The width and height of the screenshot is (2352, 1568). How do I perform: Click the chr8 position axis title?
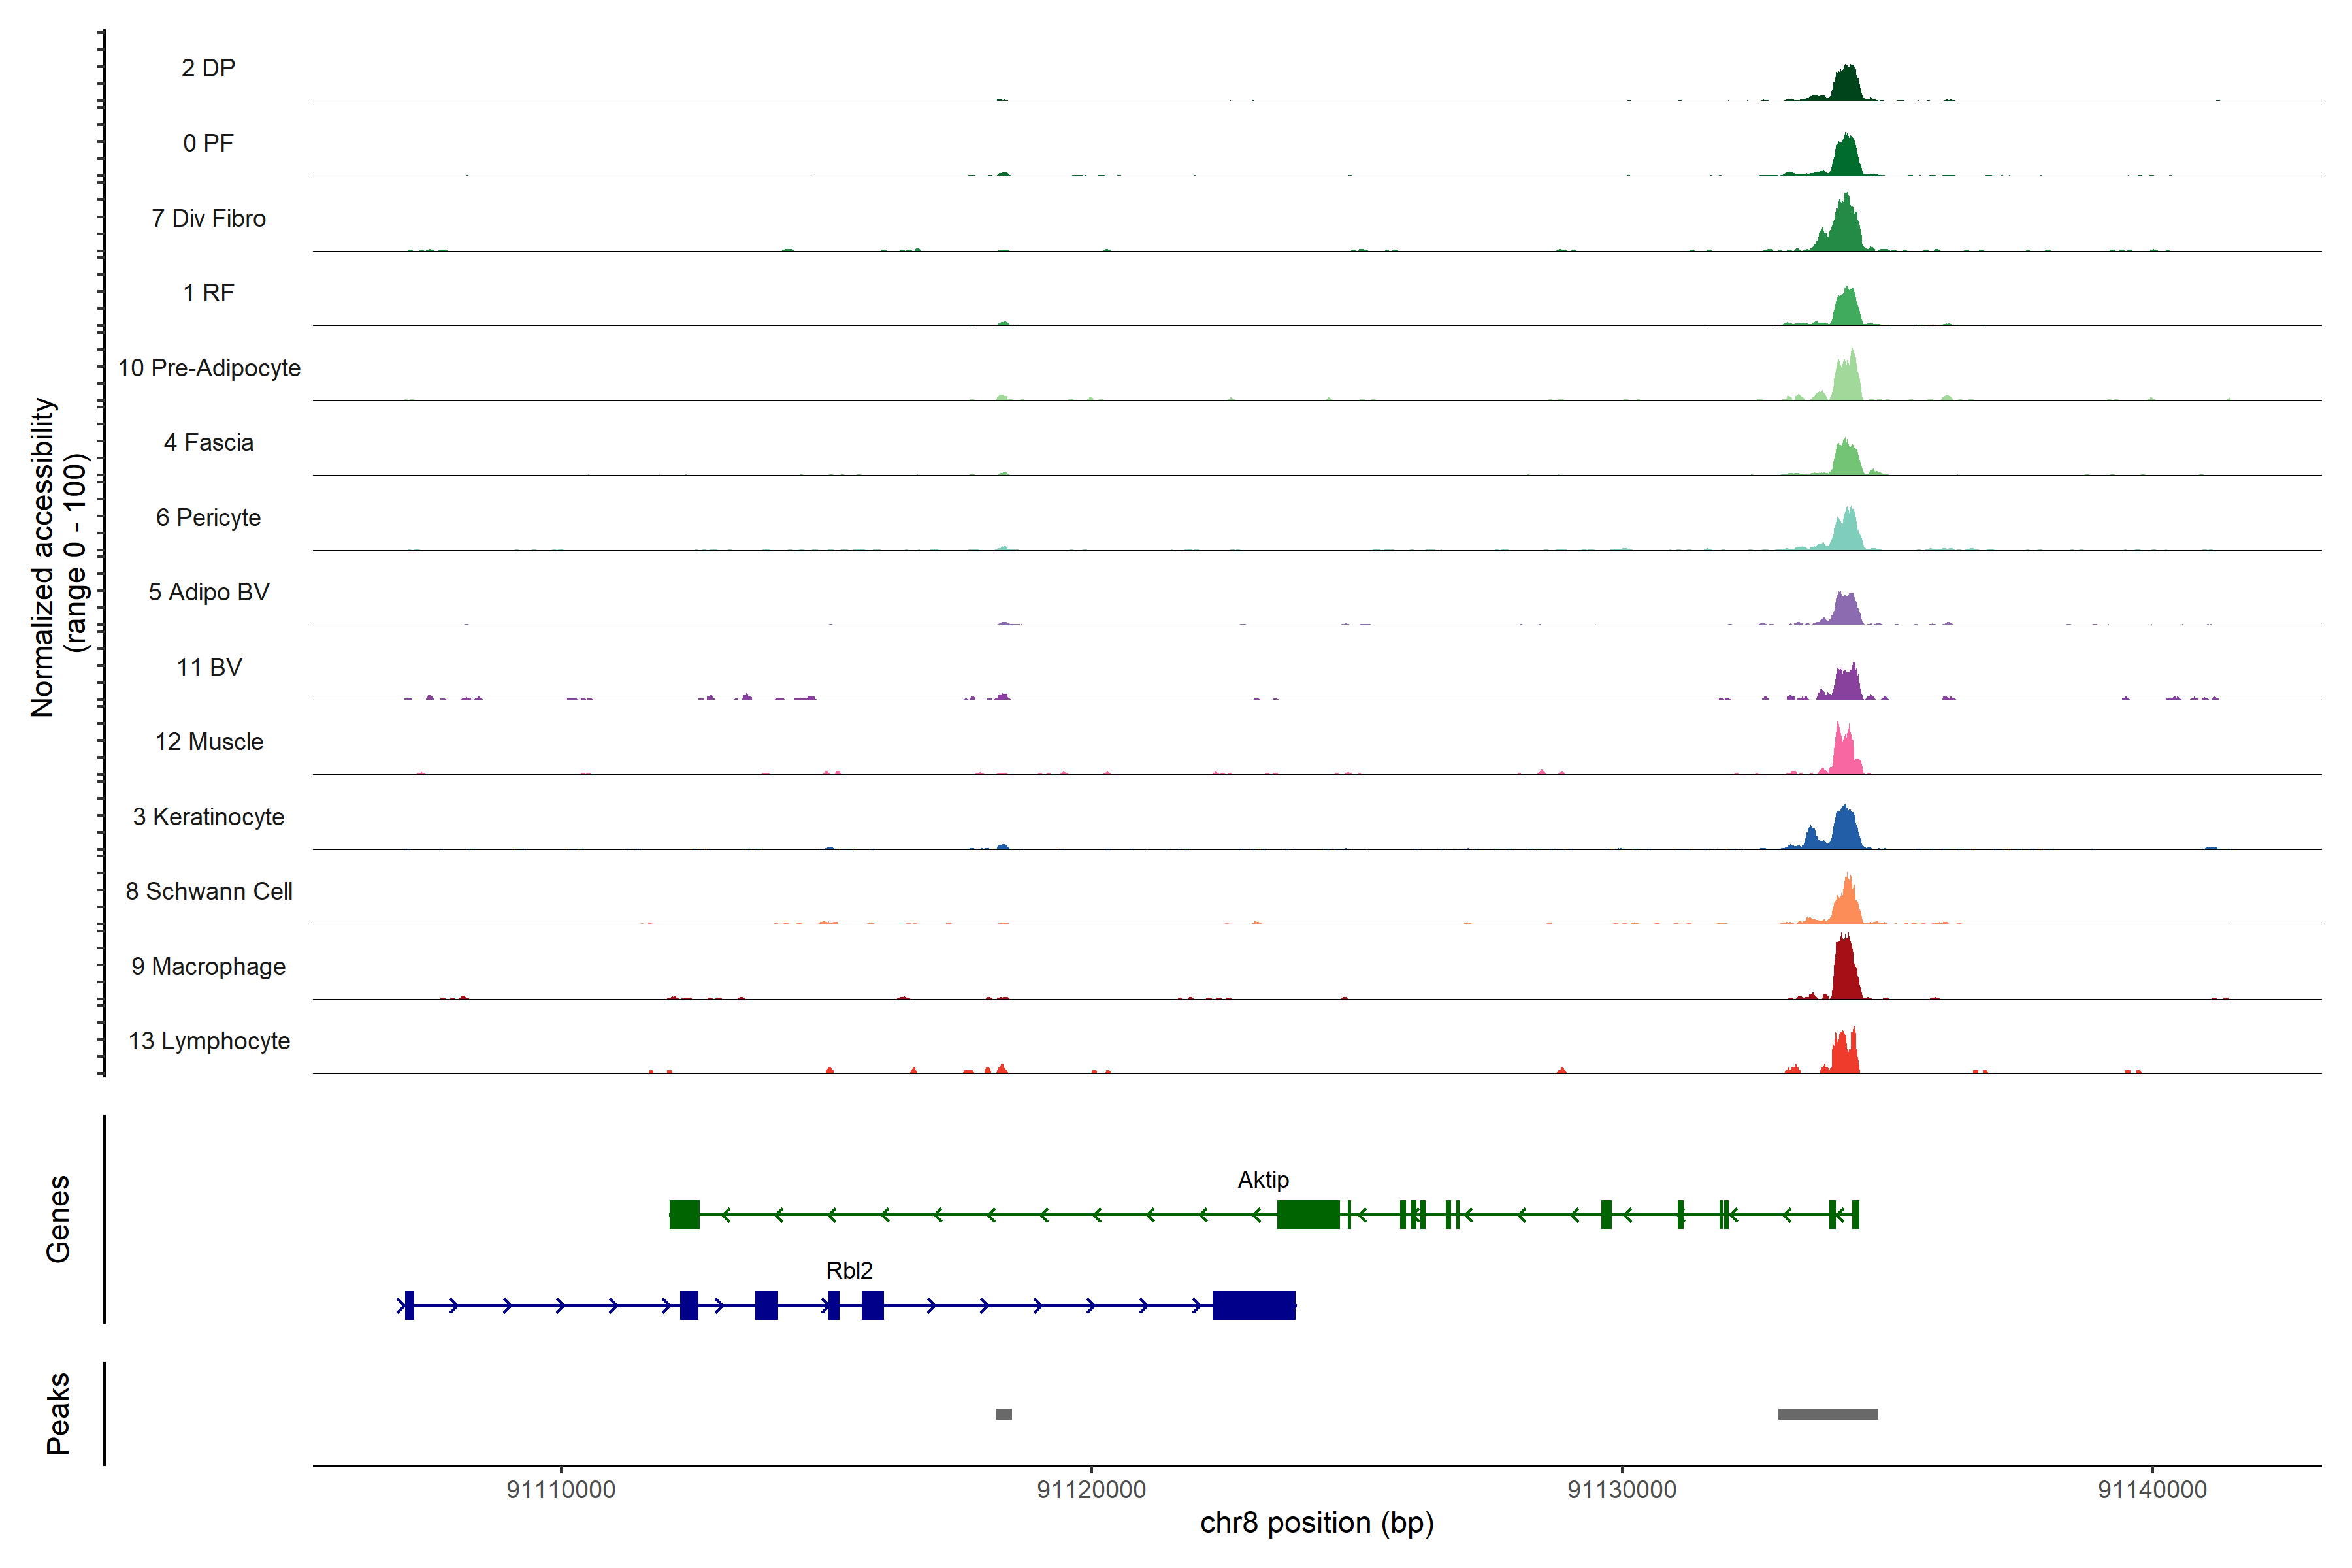(1316, 1523)
